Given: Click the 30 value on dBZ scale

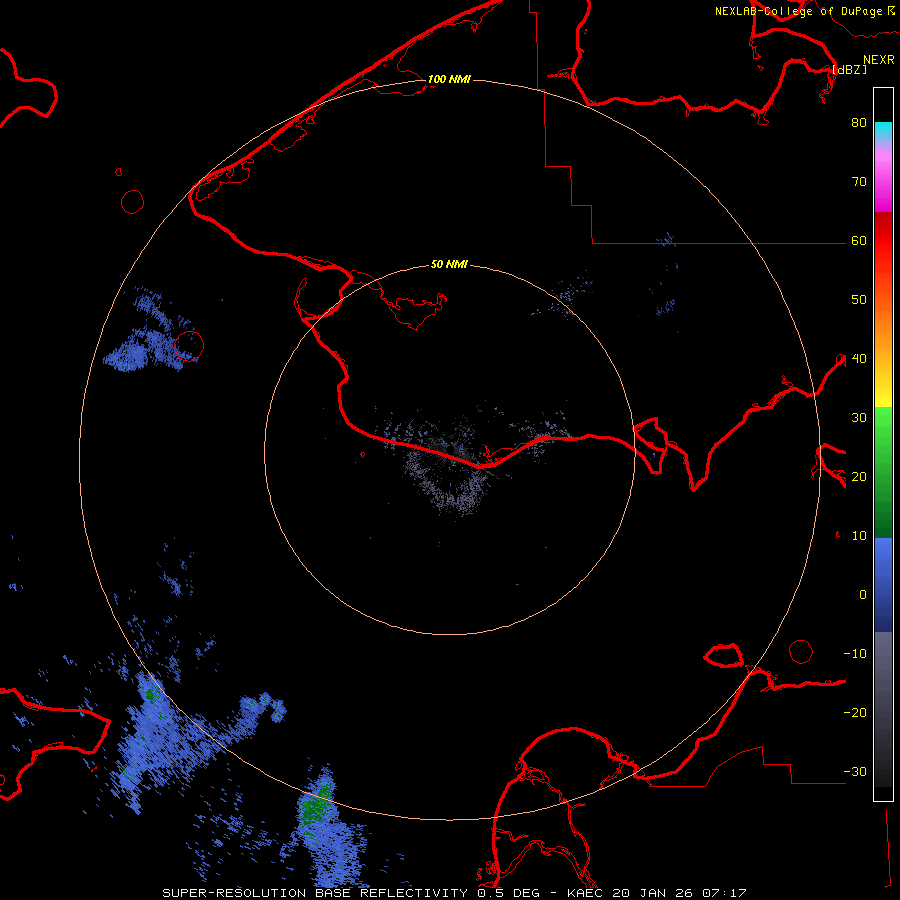Looking at the screenshot, I should click(x=859, y=417).
